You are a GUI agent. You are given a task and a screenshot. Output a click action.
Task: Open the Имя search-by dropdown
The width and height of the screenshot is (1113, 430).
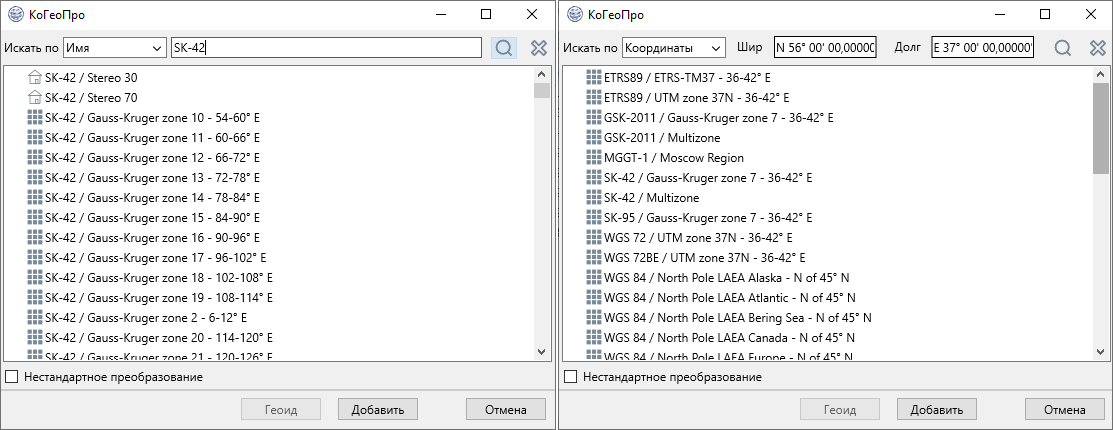tap(115, 48)
